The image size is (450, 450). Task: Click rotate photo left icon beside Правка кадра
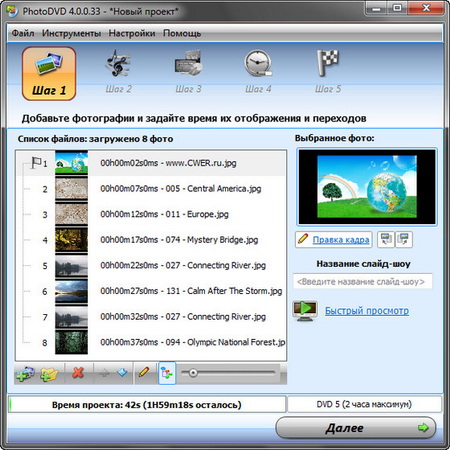tap(386, 239)
